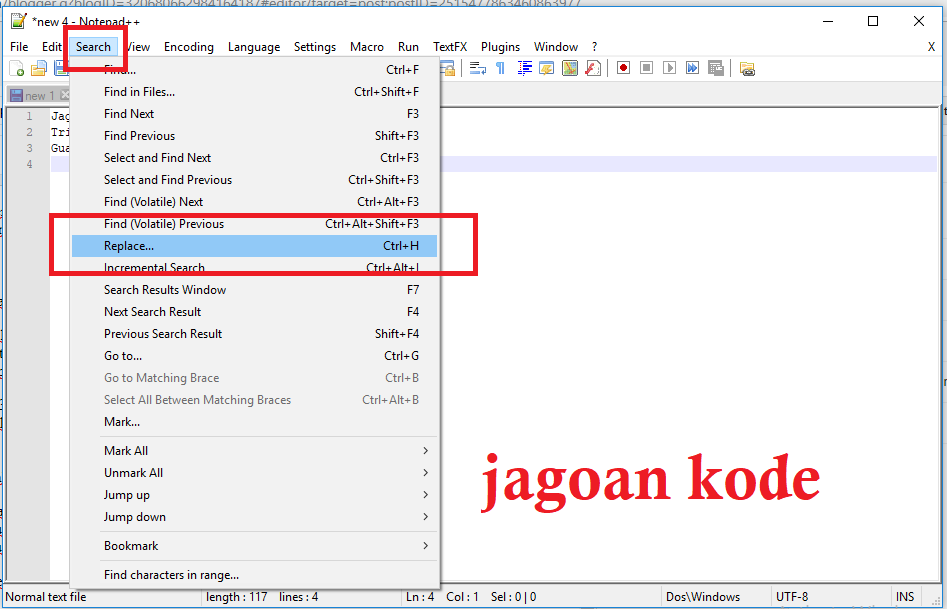Open the TextFX menu

tap(450, 47)
